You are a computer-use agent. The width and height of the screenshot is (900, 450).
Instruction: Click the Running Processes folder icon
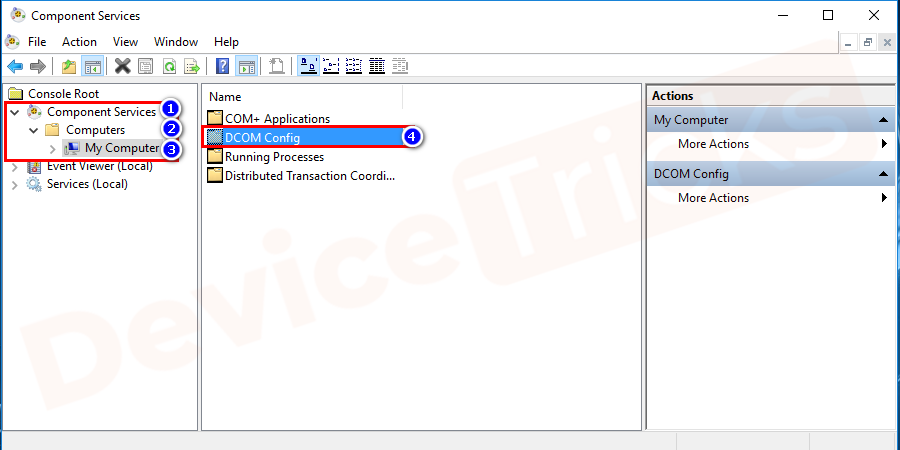(215, 156)
